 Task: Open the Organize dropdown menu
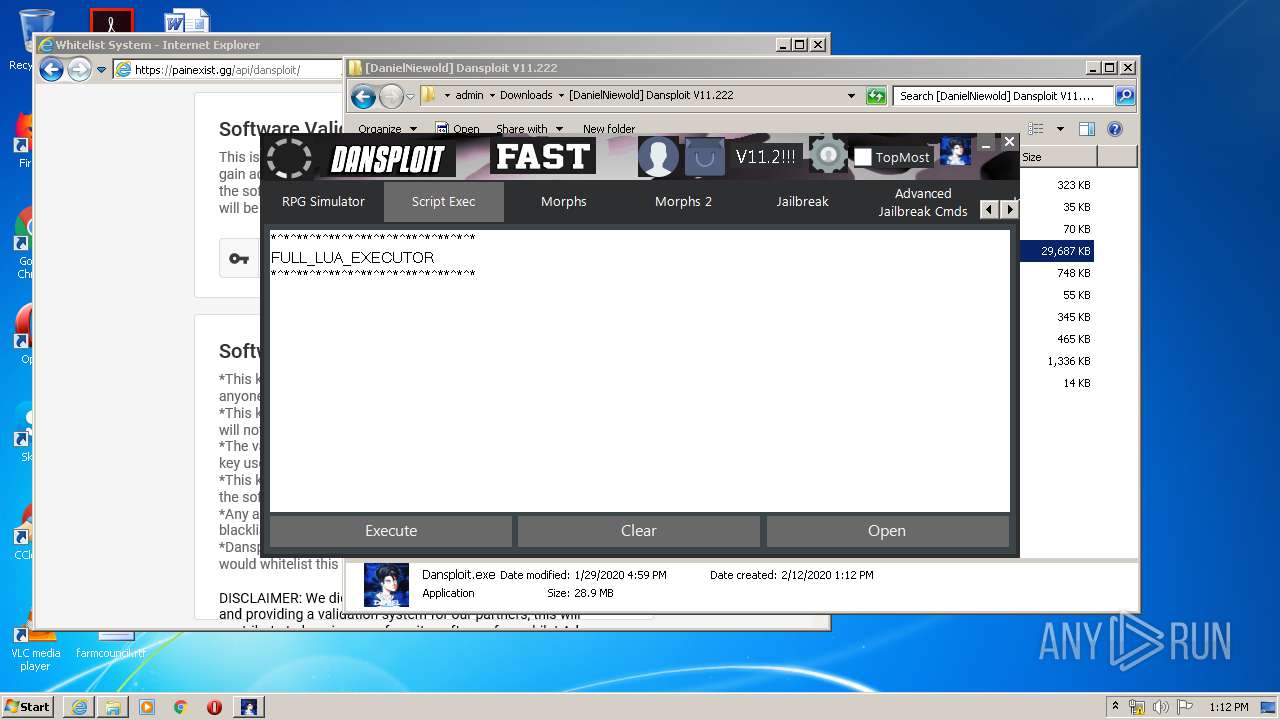[387, 129]
